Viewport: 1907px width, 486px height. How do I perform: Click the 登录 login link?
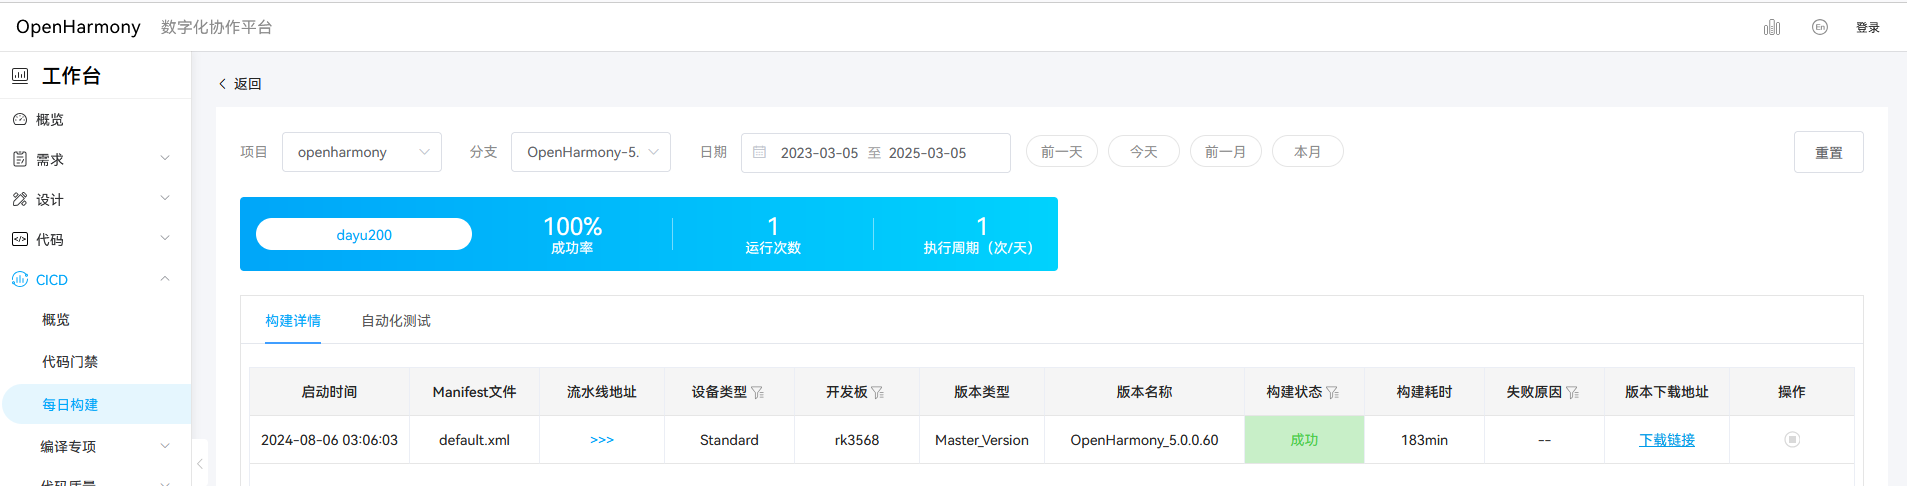click(x=1868, y=28)
